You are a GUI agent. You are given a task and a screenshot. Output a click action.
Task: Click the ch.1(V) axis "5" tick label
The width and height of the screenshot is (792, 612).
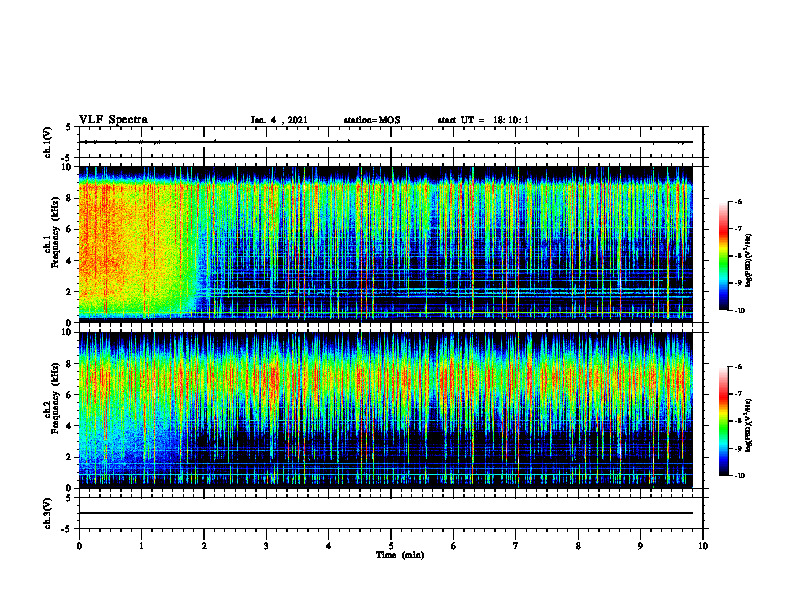pyautogui.click(x=69, y=127)
